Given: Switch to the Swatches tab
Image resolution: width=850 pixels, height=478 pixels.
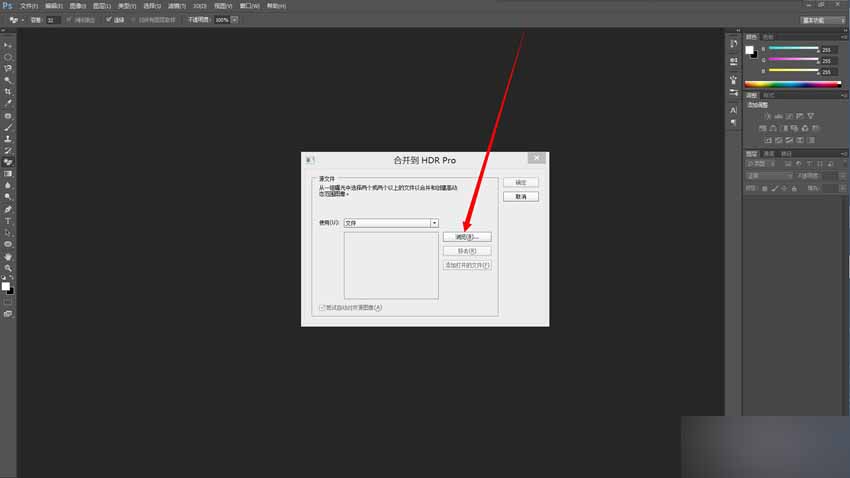Looking at the screenshot, I should click(768, 37).
